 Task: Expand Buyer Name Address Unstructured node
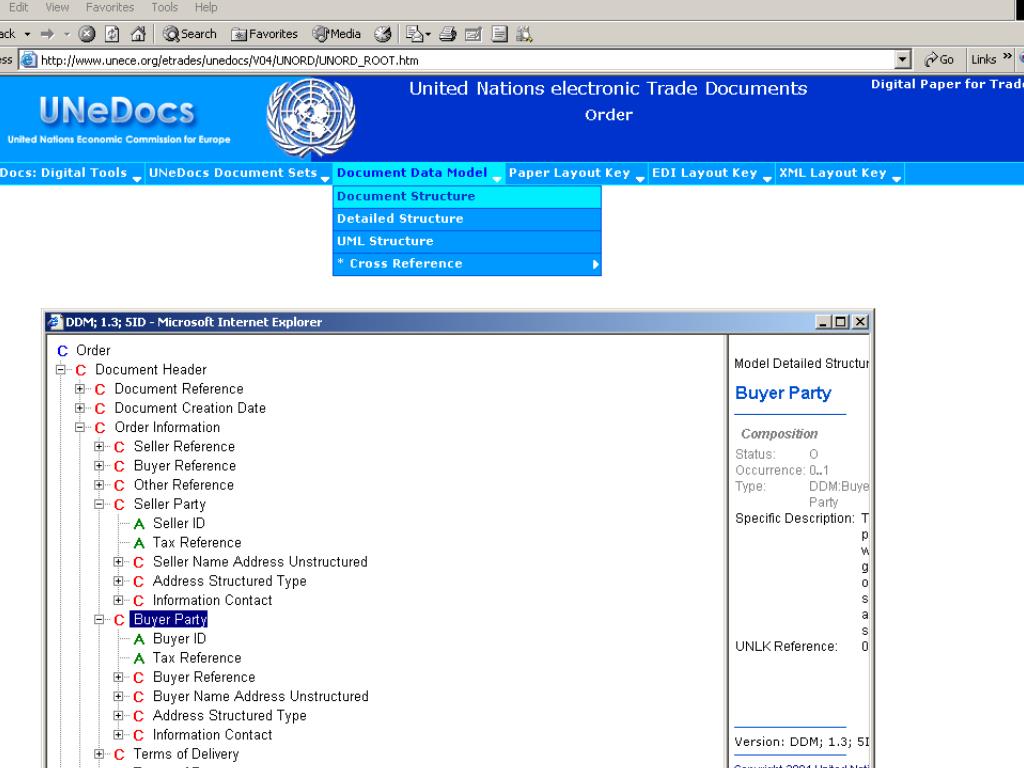[118, 696]
